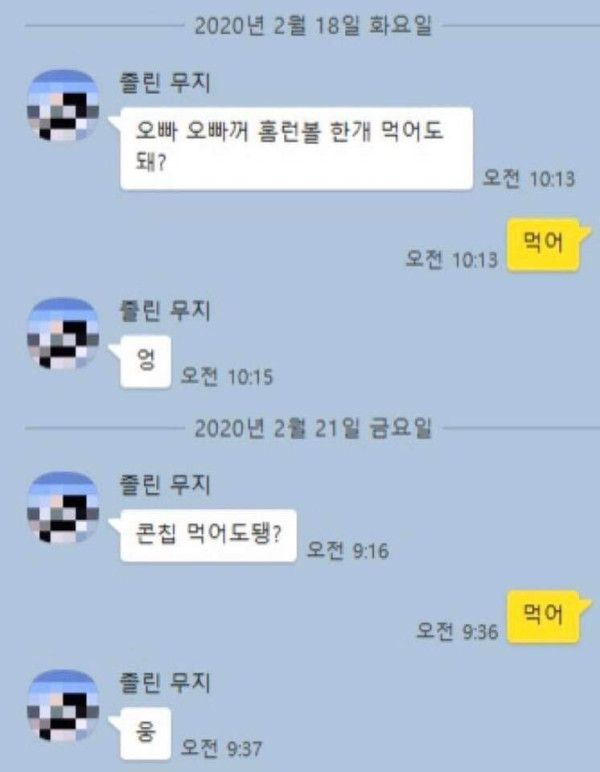The height and width of the screenshot is (772, 600).
Task: Open profile avatar beside the 콘칩 message
Action: (63, 507)
